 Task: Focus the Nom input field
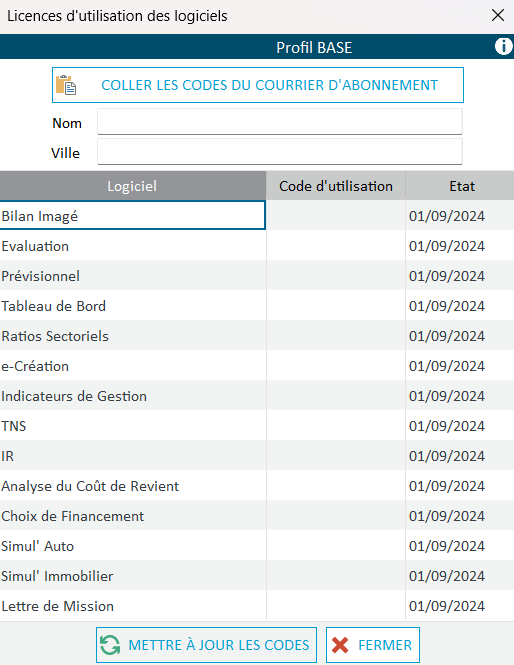click(x=280, y=122)
